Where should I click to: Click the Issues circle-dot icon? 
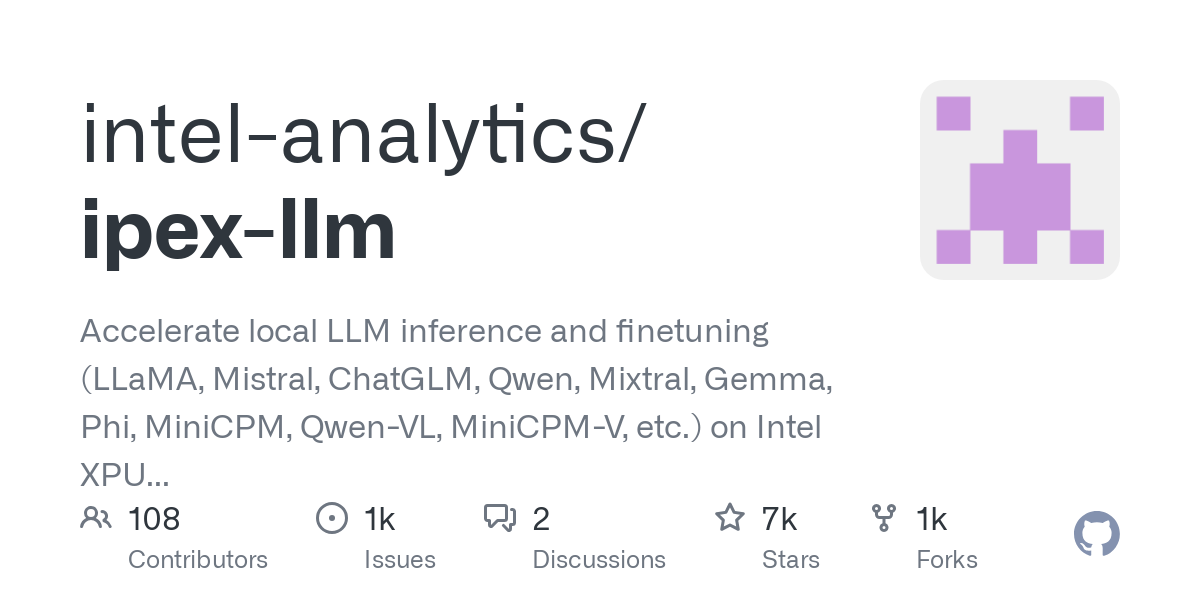coord(331,518)
